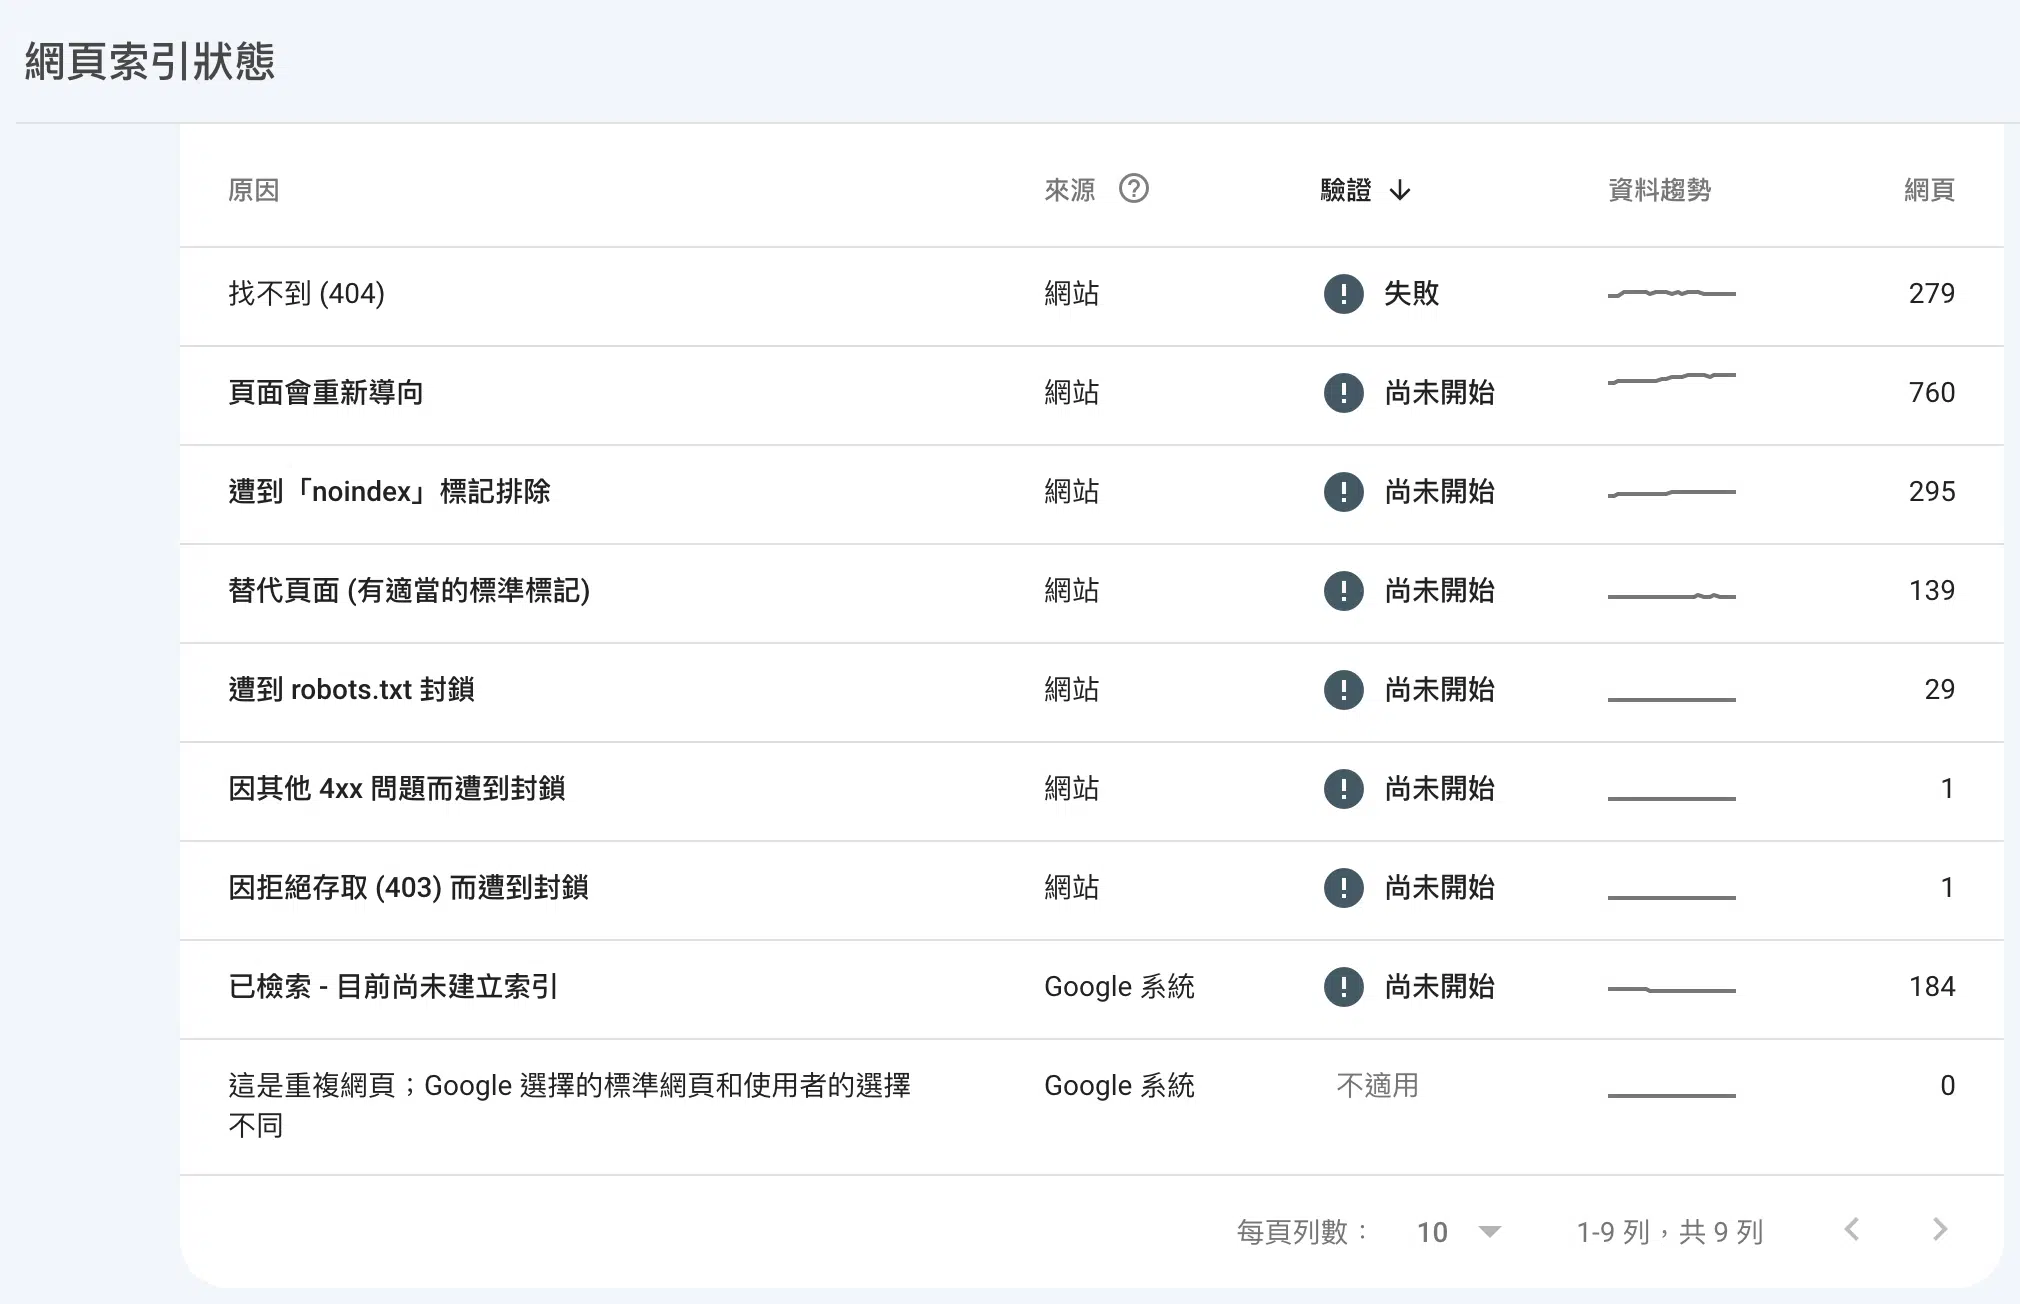Click status icon in 頁面會重新導向 row
This screenshot has width=2020, height=1304.
1343,393
